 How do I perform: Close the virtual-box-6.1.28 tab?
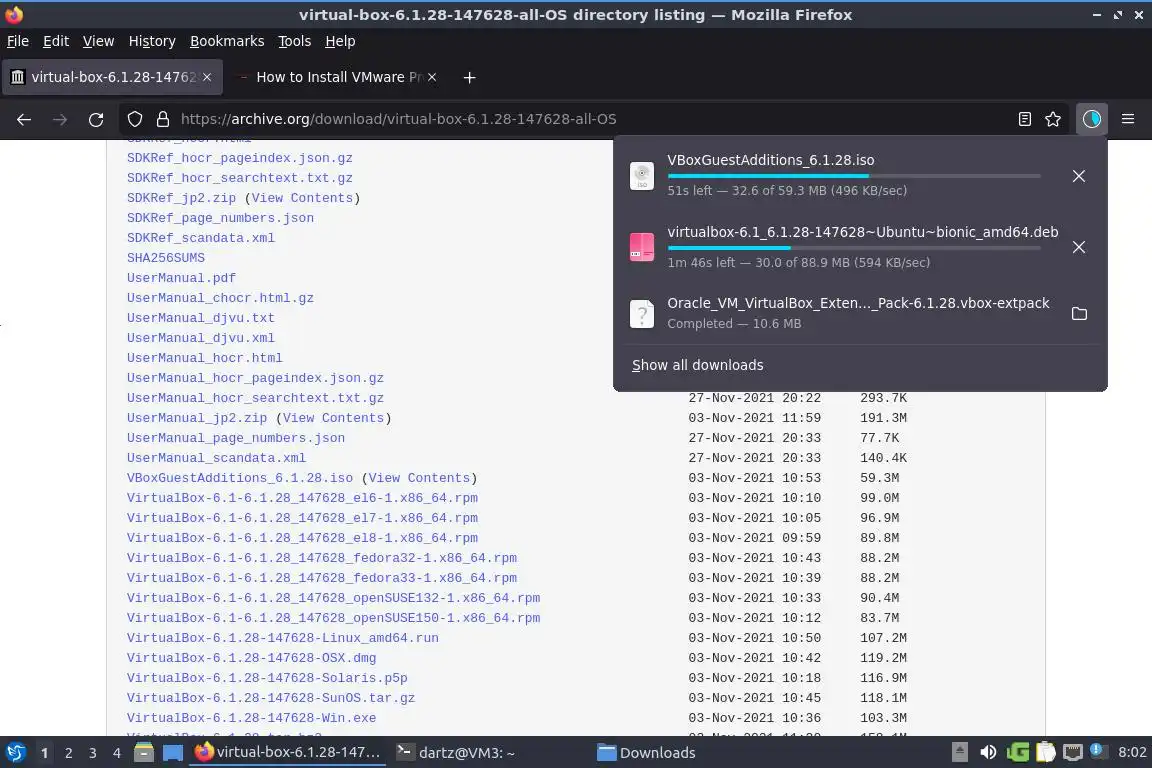pos(207,77)
